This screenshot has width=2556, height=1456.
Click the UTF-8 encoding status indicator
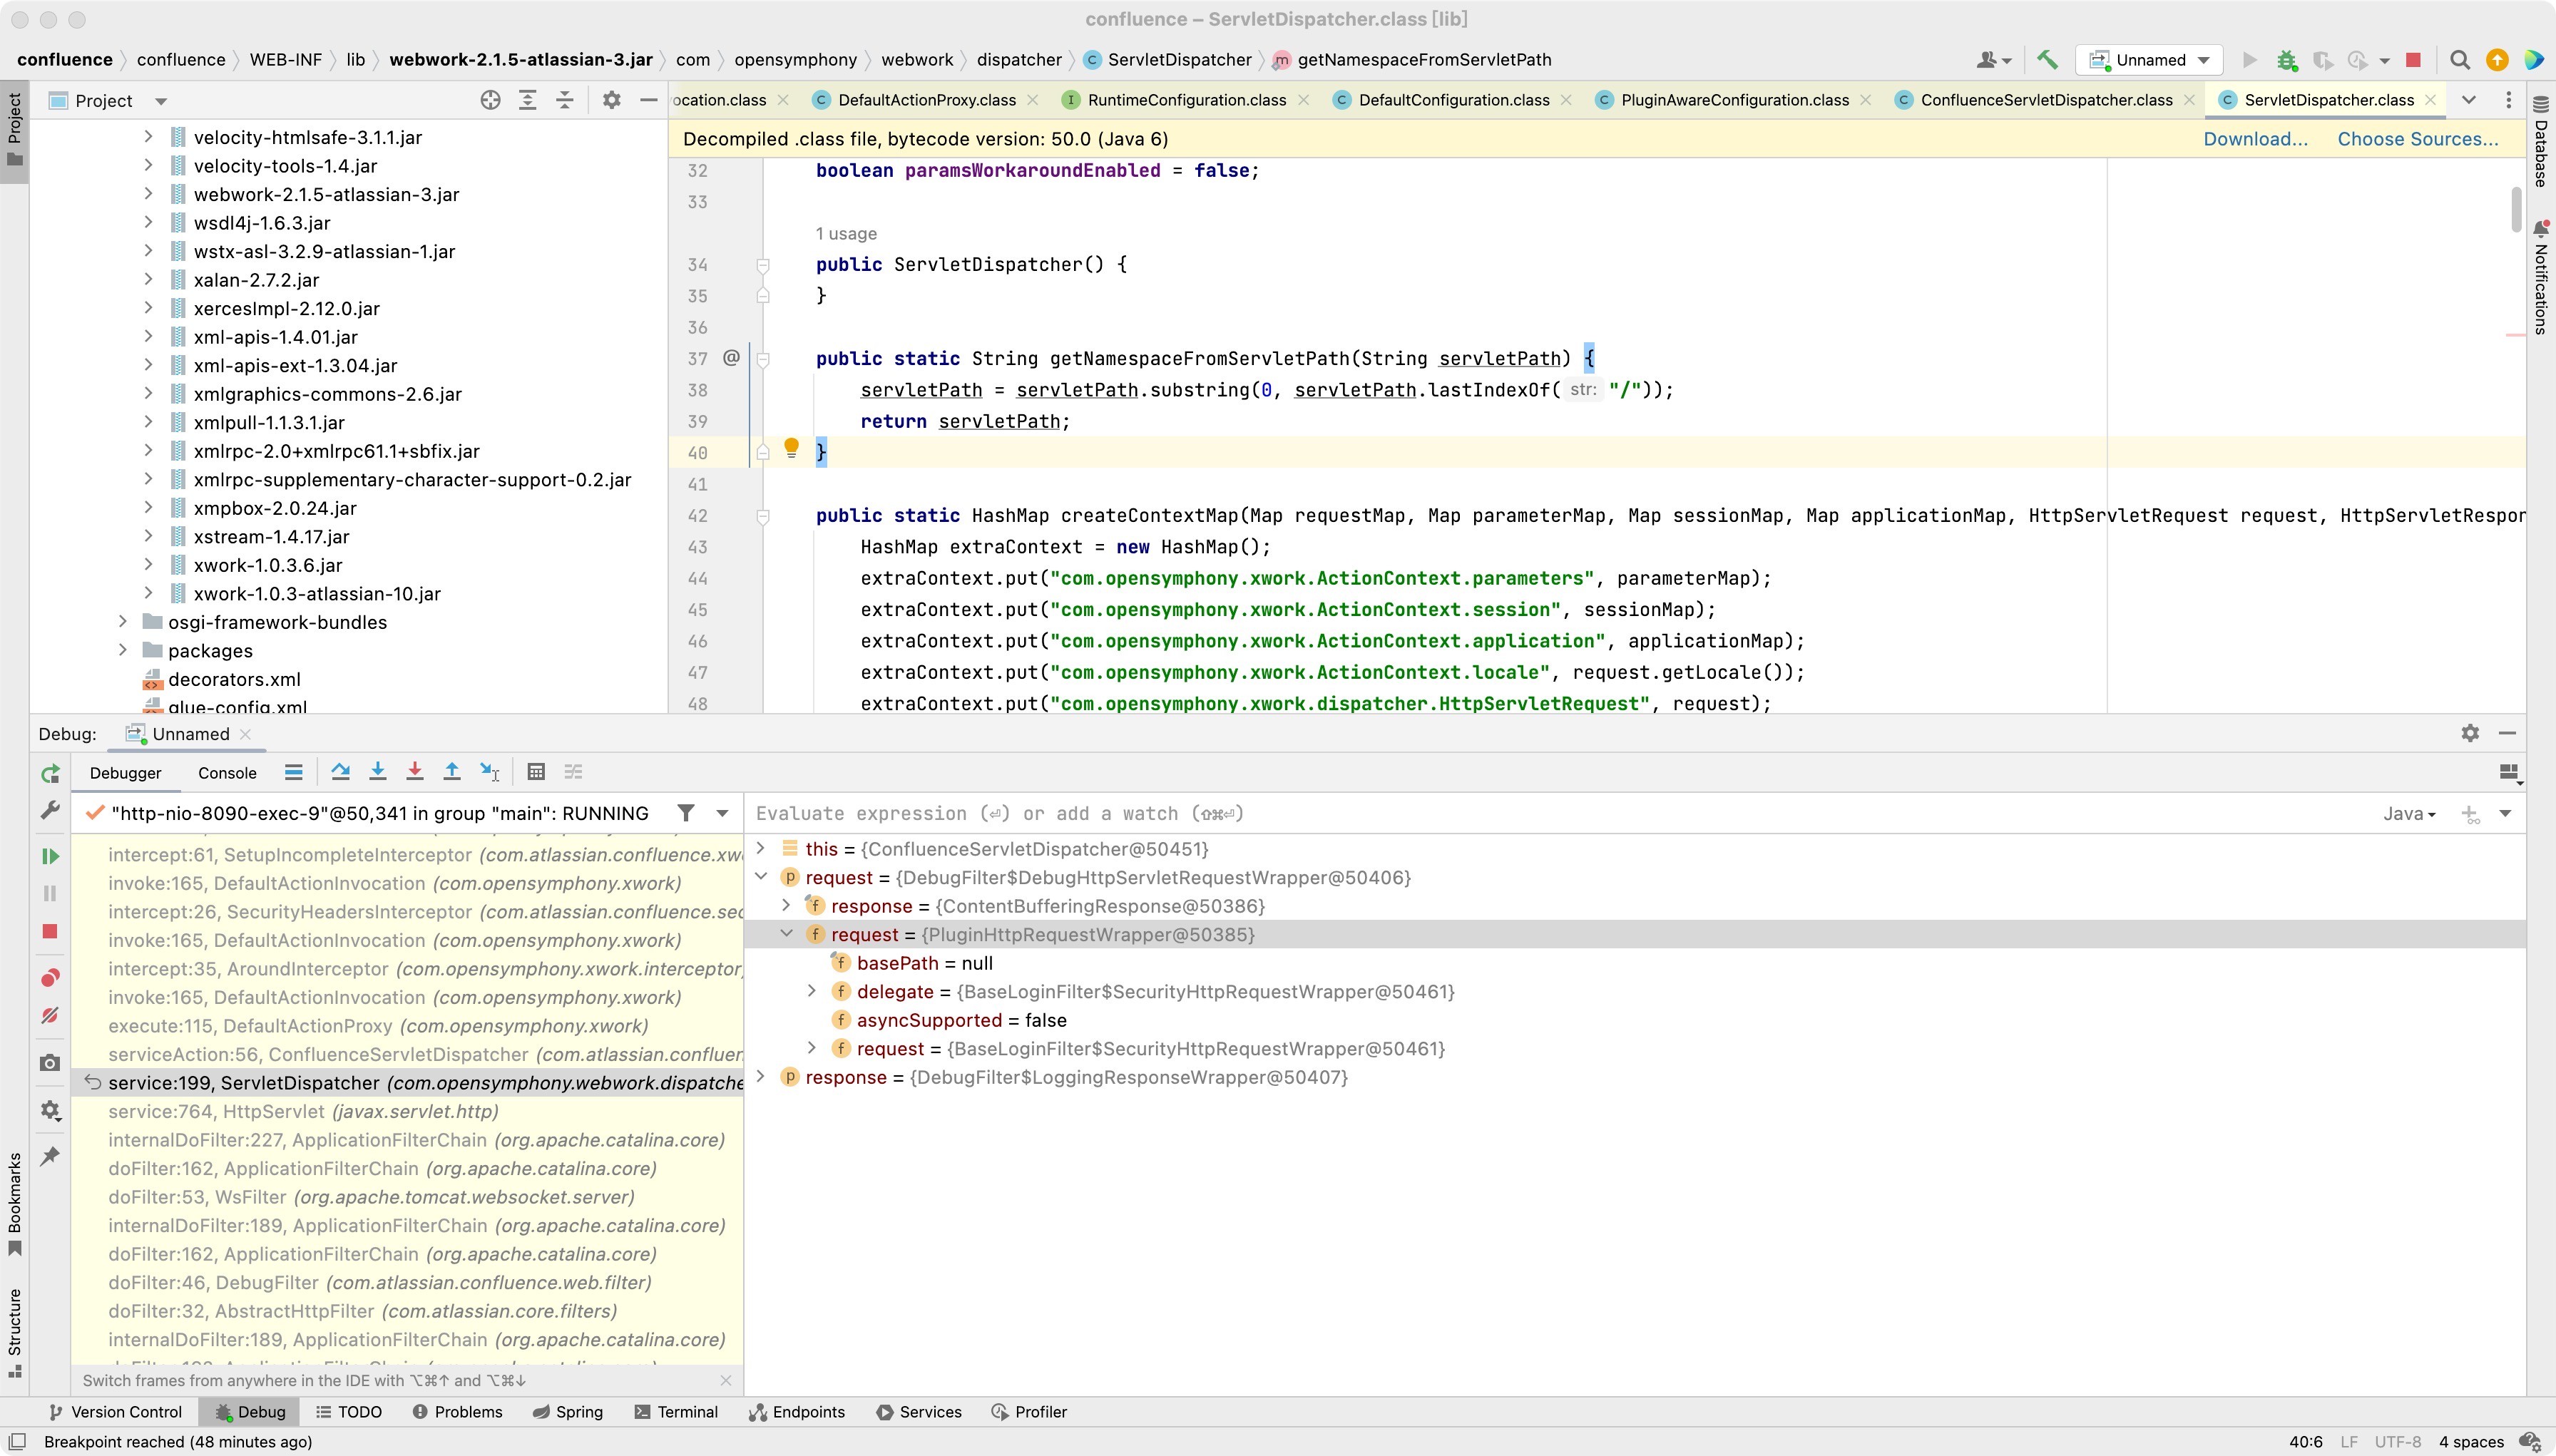(2397, 1442)
